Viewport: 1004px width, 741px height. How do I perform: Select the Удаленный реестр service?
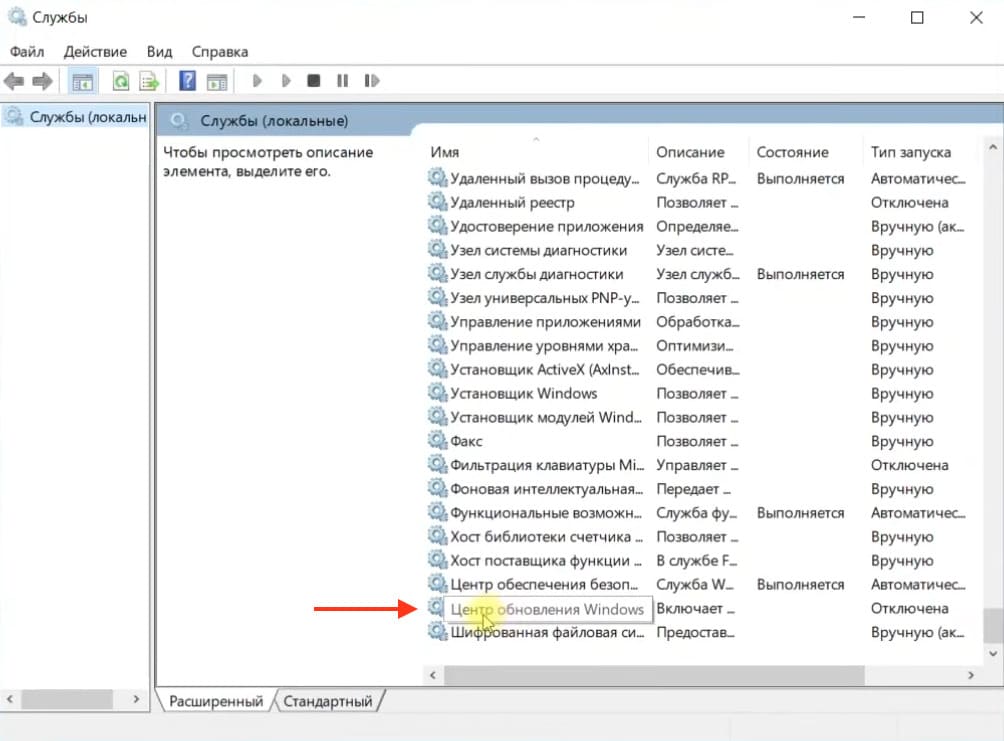pos(697,202)
